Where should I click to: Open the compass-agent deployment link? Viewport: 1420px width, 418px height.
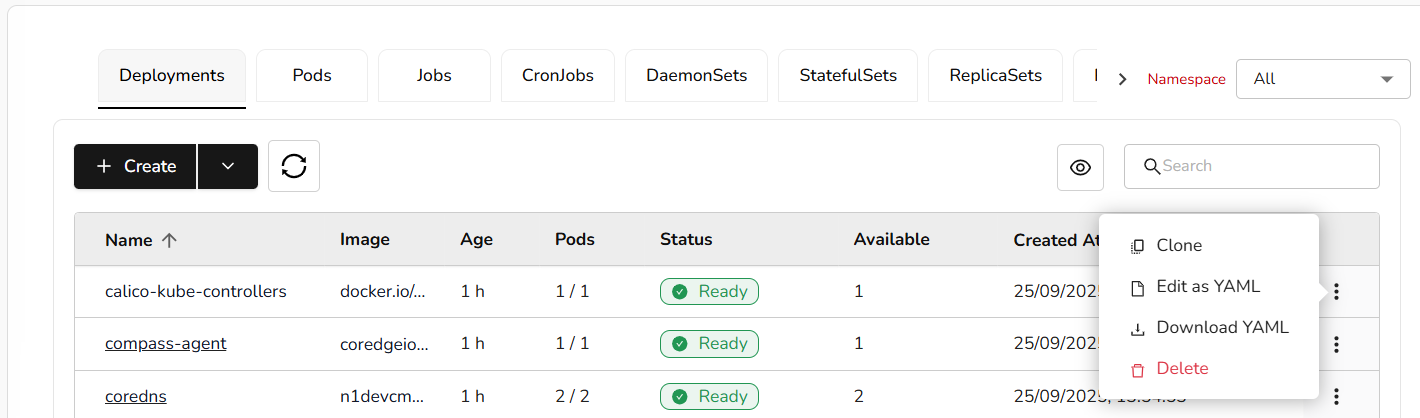coord(166,344)
